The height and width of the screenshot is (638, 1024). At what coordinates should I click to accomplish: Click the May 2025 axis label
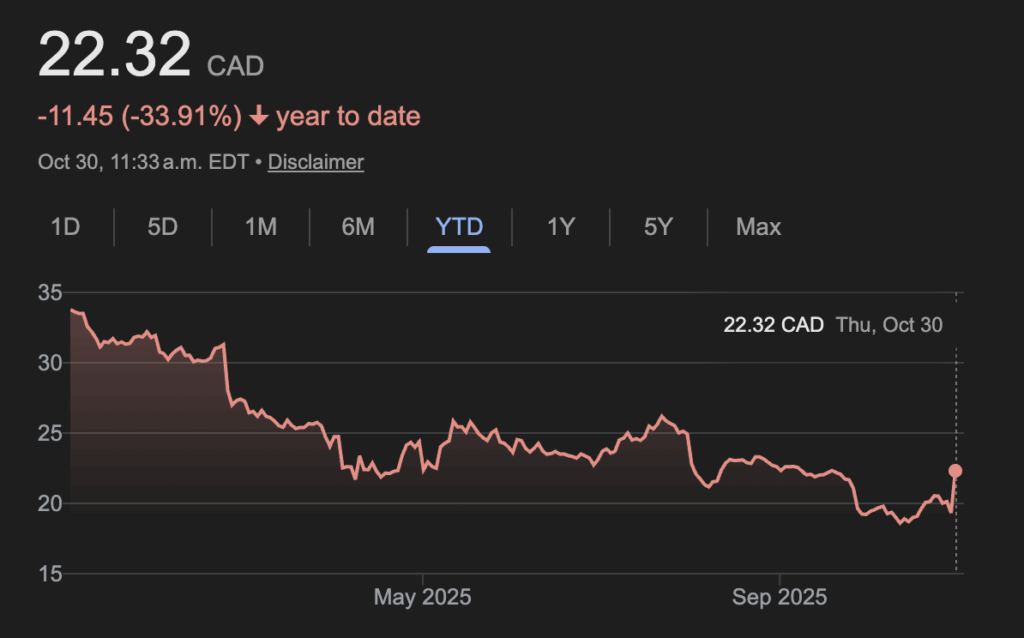(x=422, y=598)
